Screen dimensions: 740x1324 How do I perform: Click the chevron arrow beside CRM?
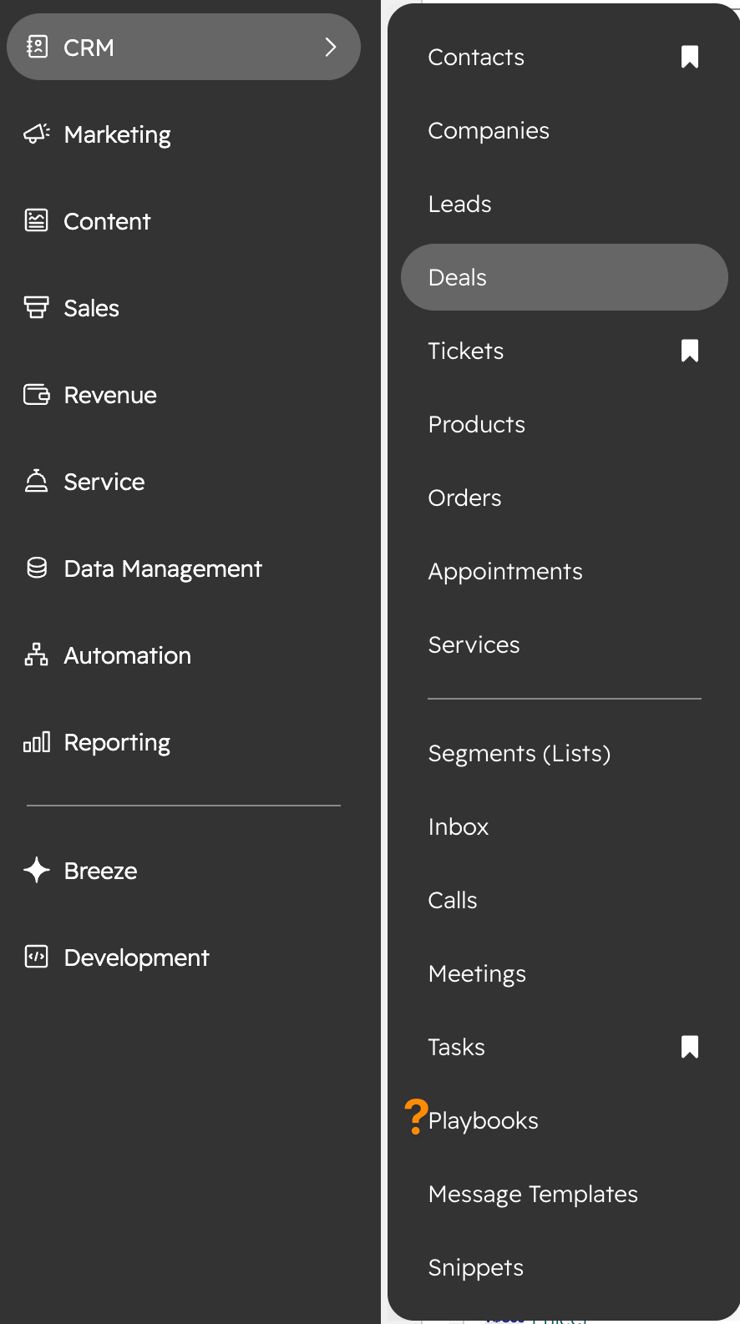click(x=331, y=47)
